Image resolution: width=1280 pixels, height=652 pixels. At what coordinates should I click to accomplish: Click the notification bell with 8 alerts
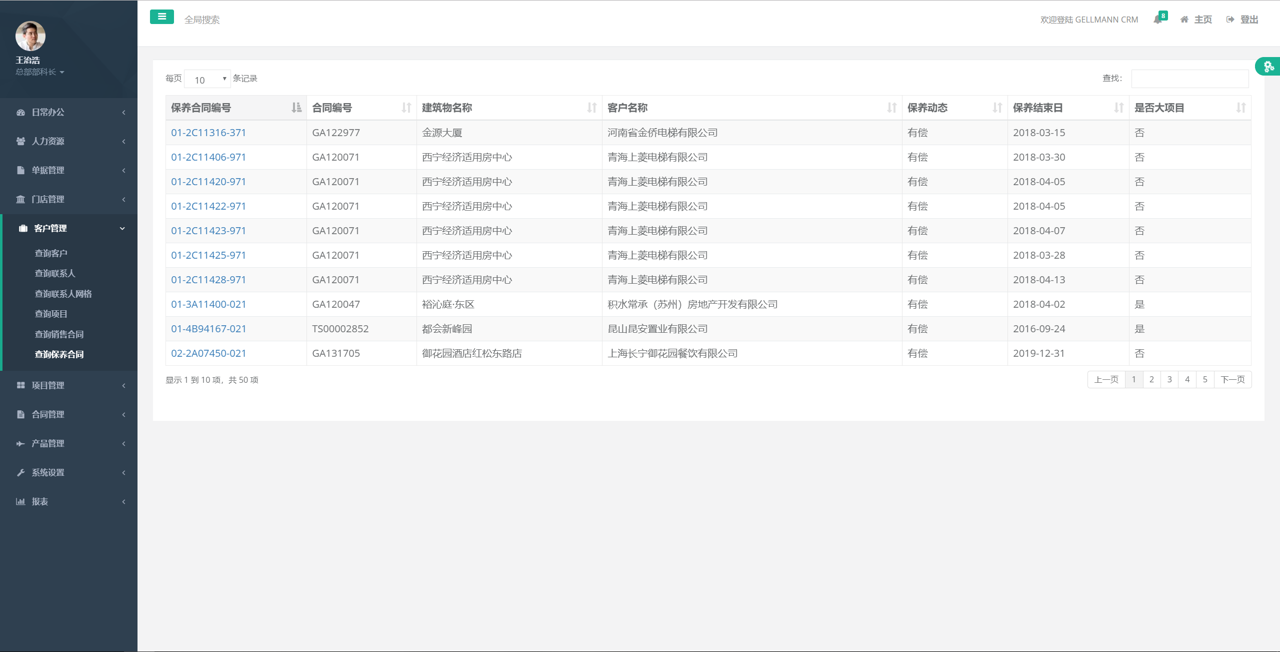[x=1157, y=18]
